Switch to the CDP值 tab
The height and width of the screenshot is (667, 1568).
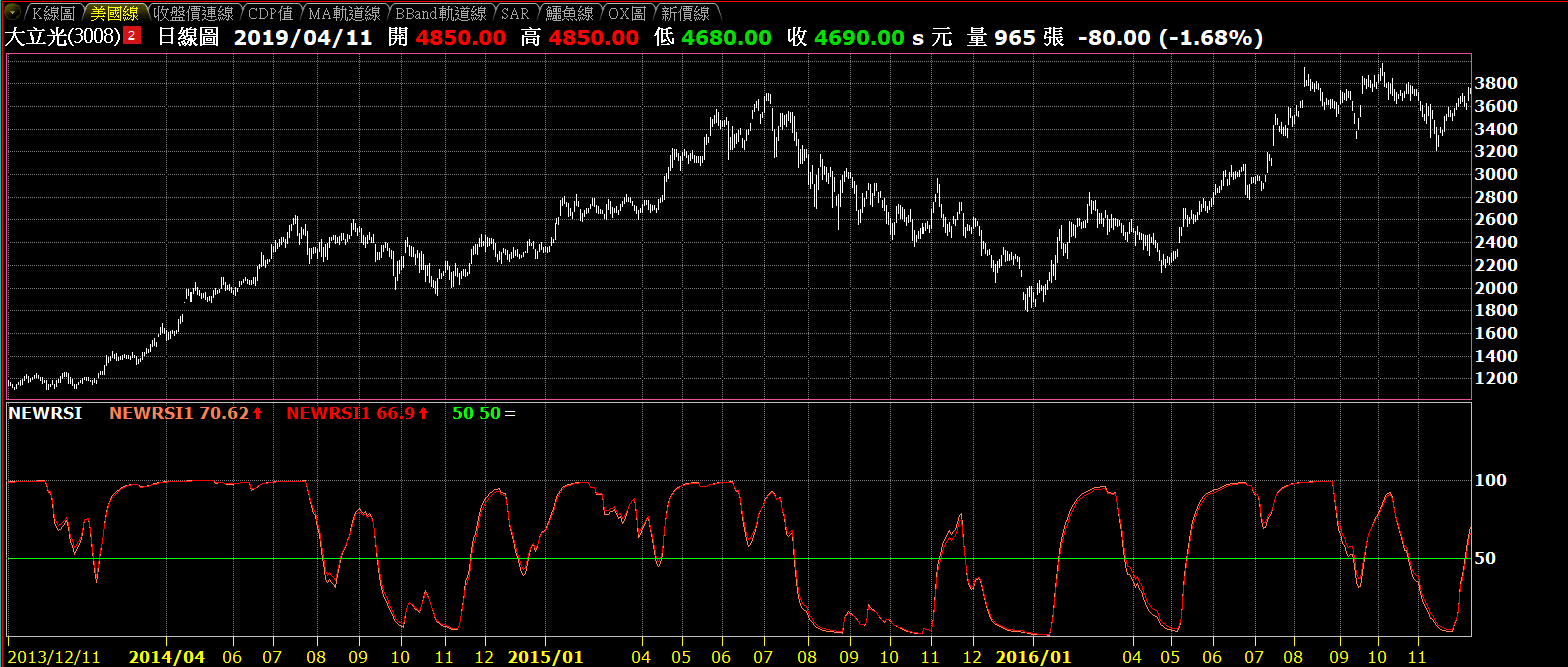coord(269,13)
